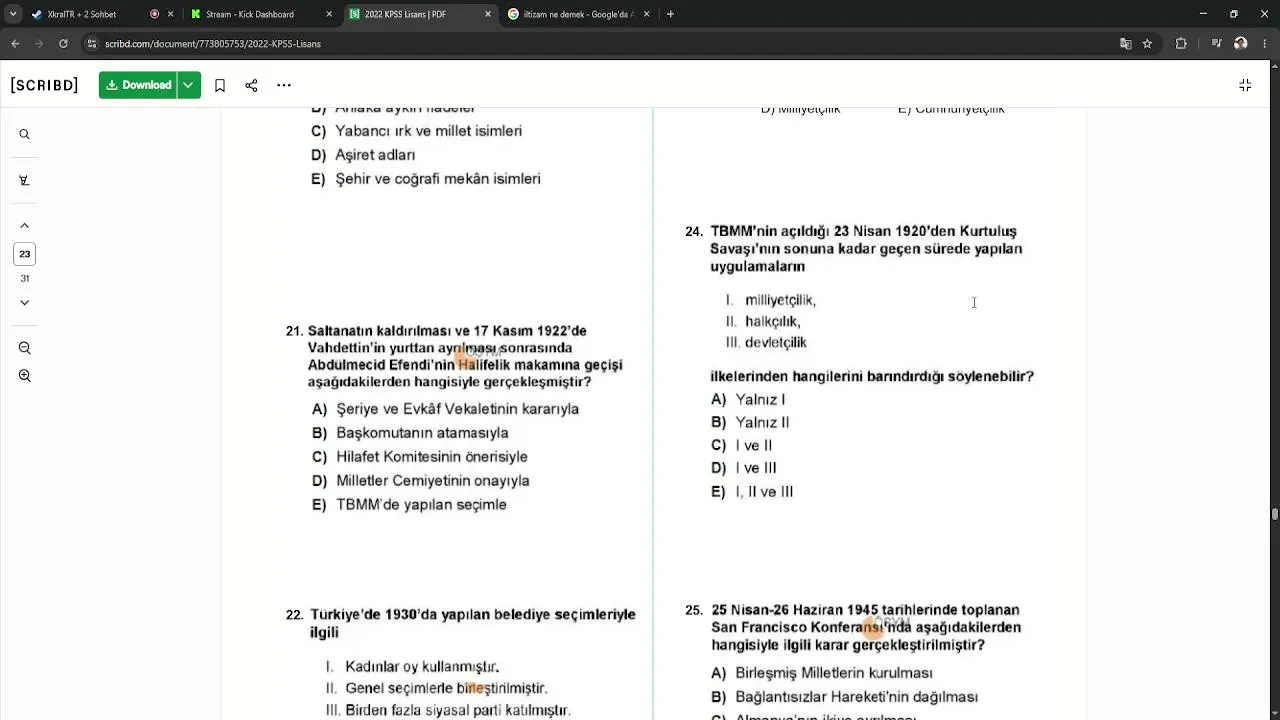The width and height of the screenshot is (1280, 720).
Task: Go to next page with down chevron
Action: (x=25, y=302)
